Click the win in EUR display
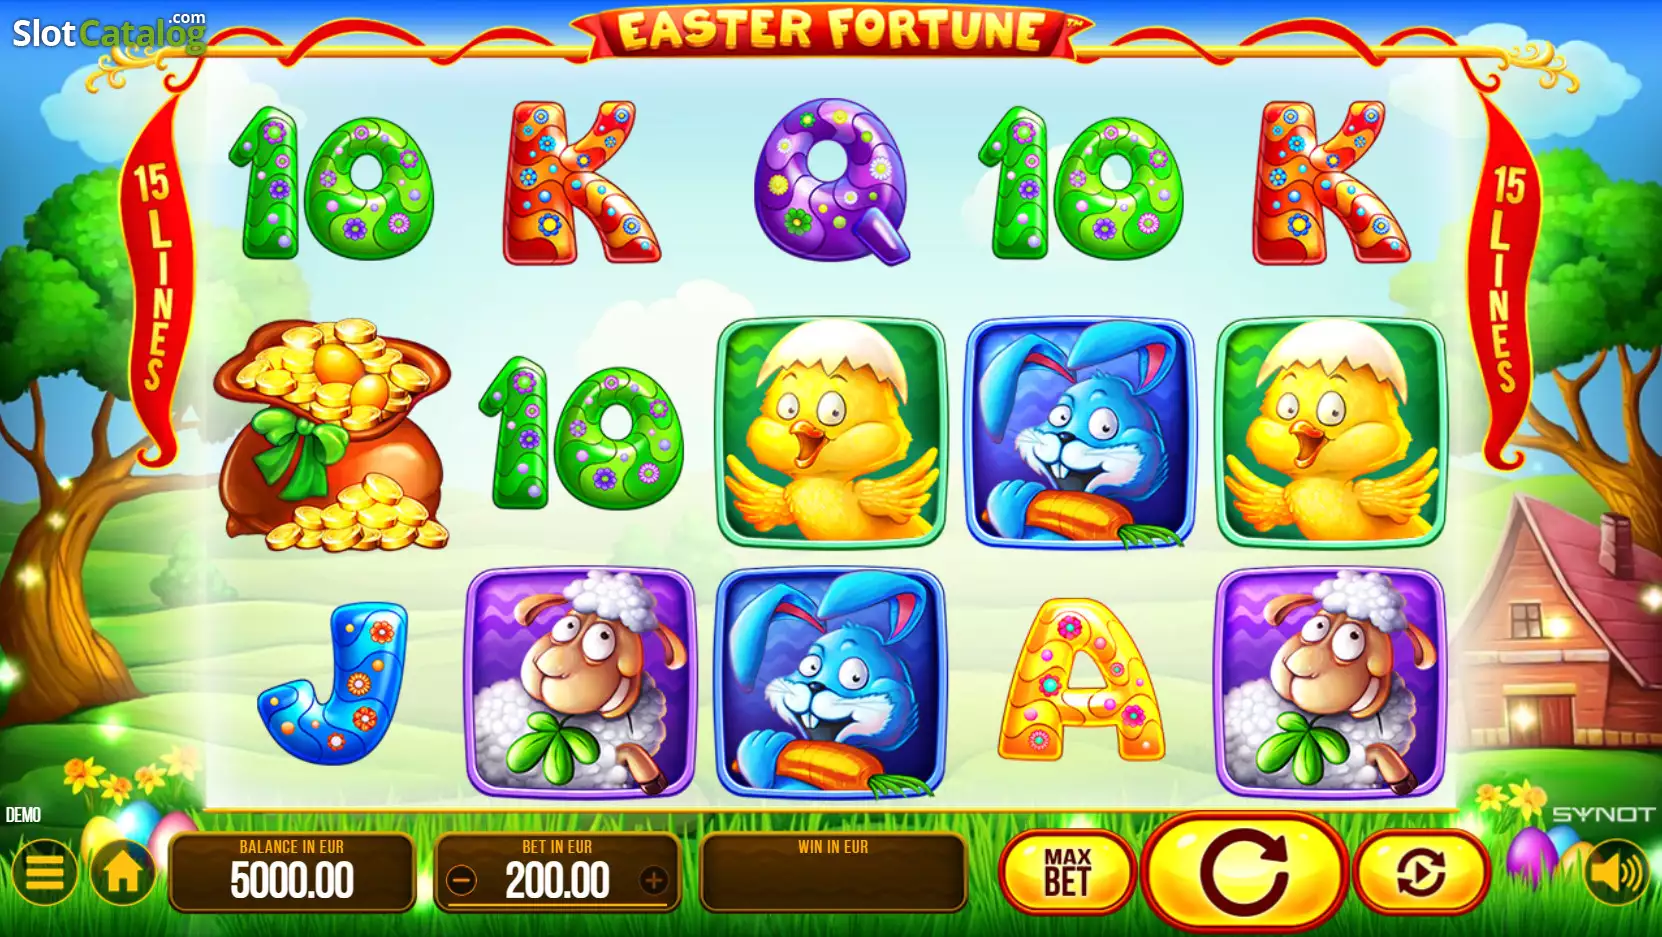The height and width of the screenshot is (937, 1662). (x=833, y=873)
